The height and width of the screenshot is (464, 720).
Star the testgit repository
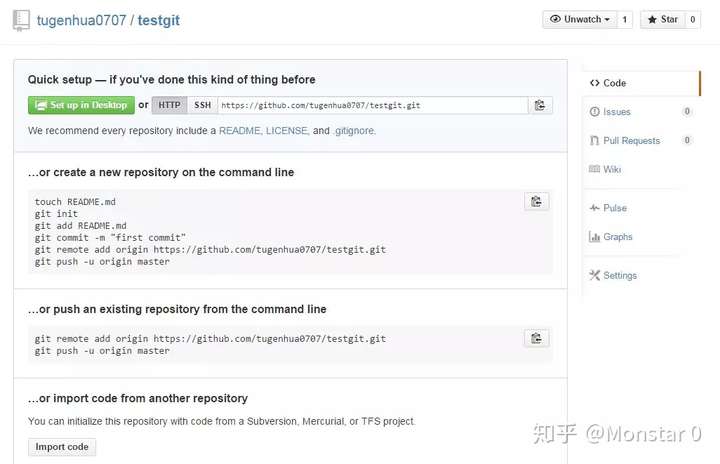coord(663,19)
